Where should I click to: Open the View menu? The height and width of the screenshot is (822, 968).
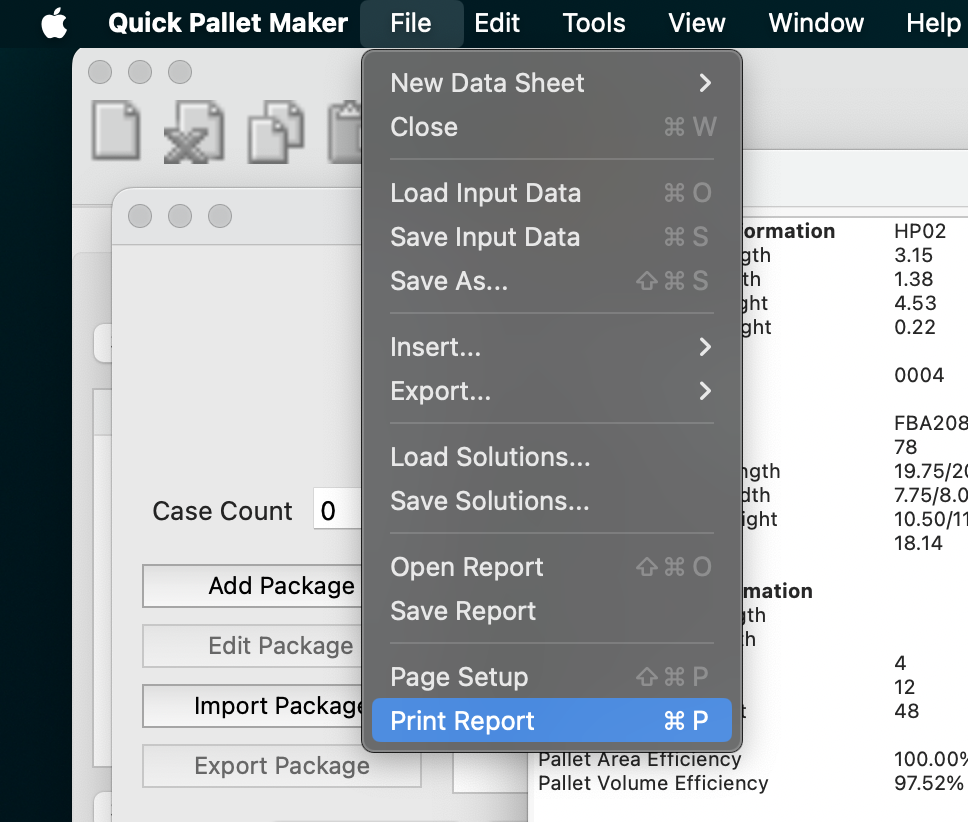[696, 23]
